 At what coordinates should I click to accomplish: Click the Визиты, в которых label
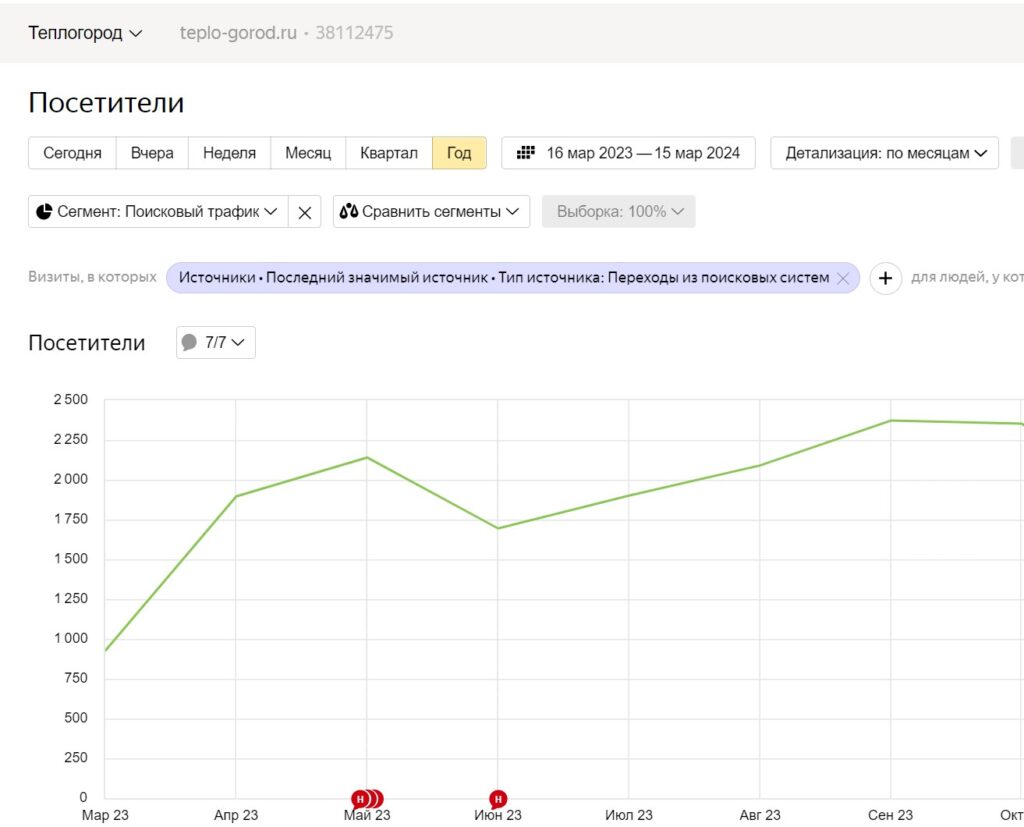pos(92,277)
